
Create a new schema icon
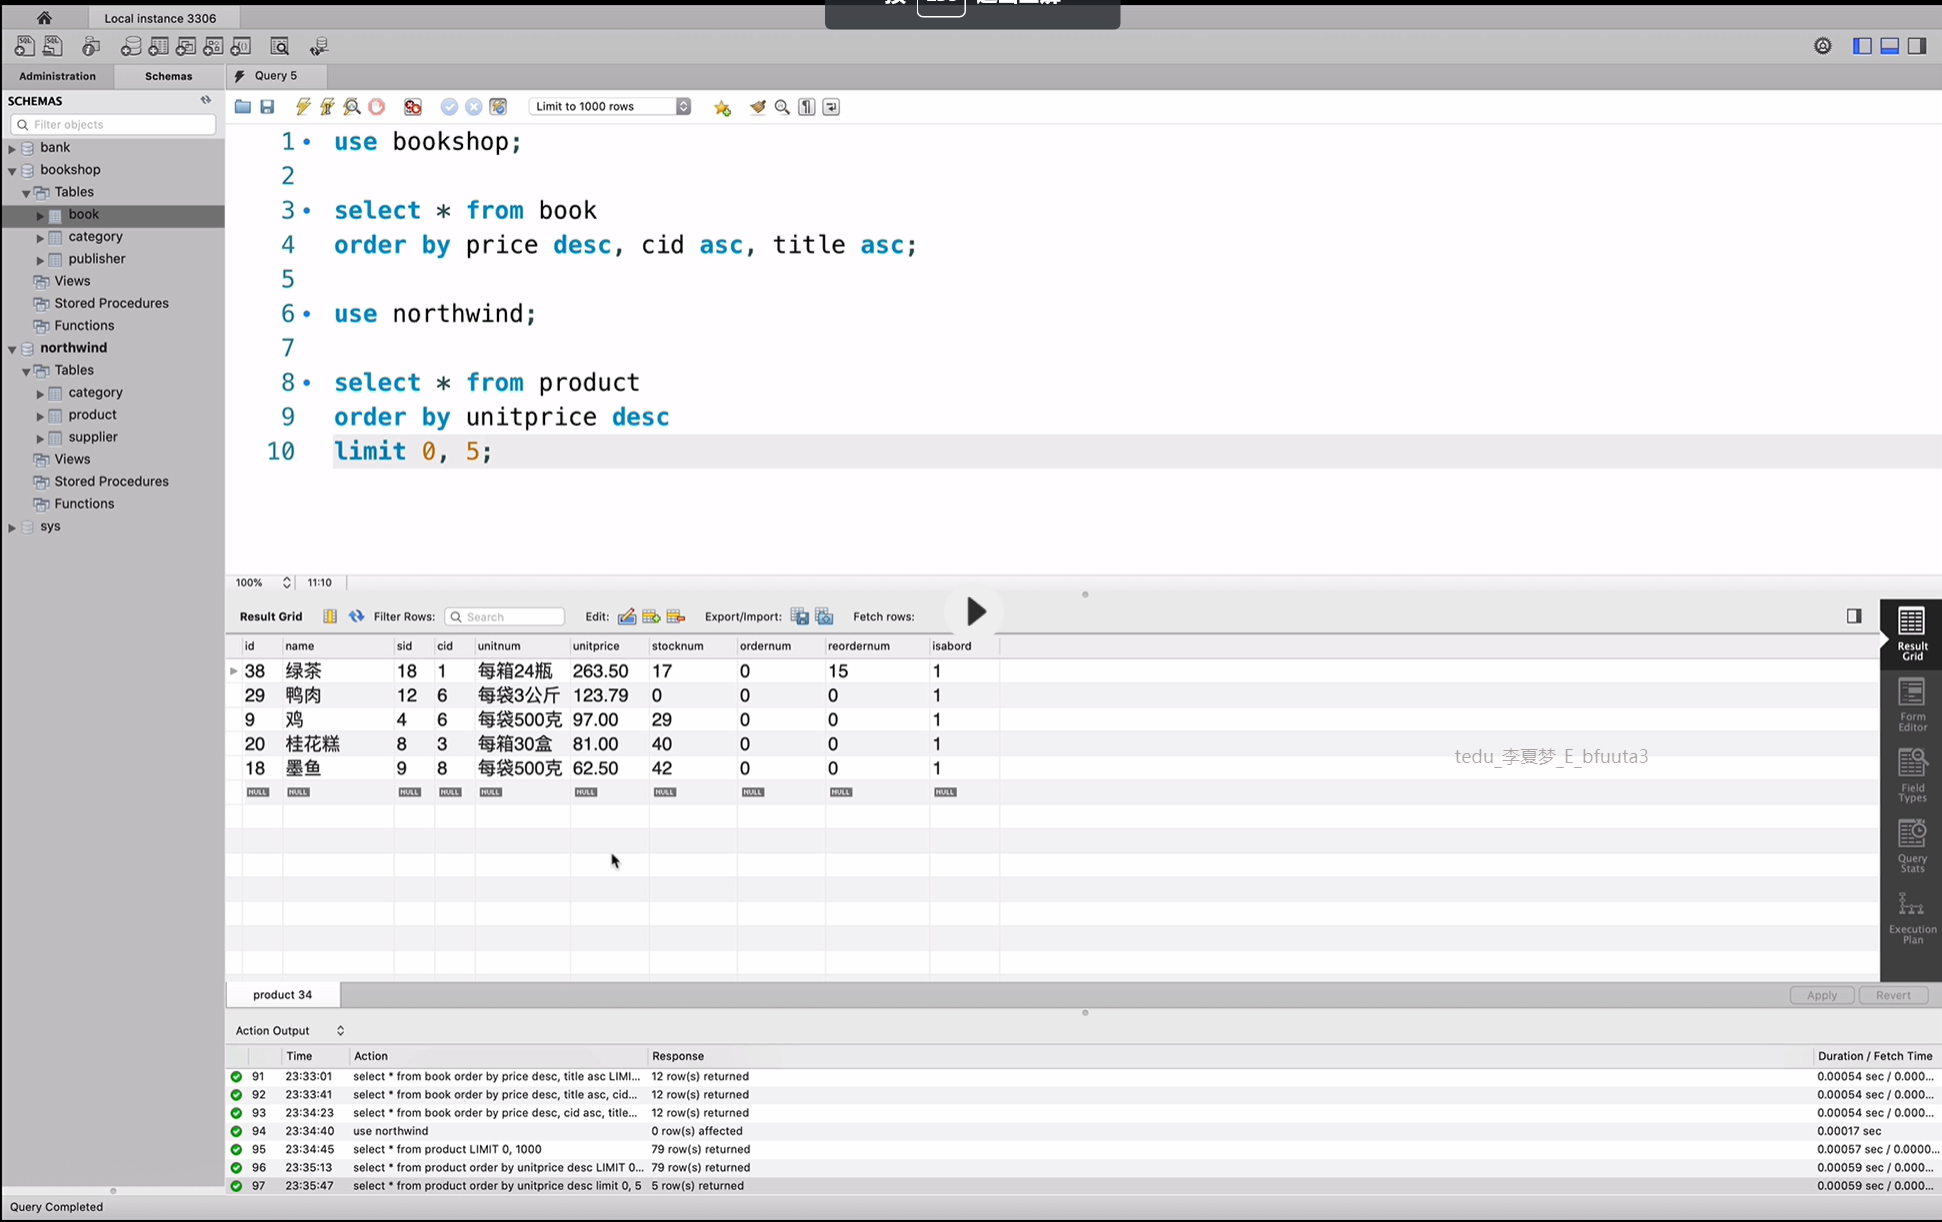coord(131,46)
